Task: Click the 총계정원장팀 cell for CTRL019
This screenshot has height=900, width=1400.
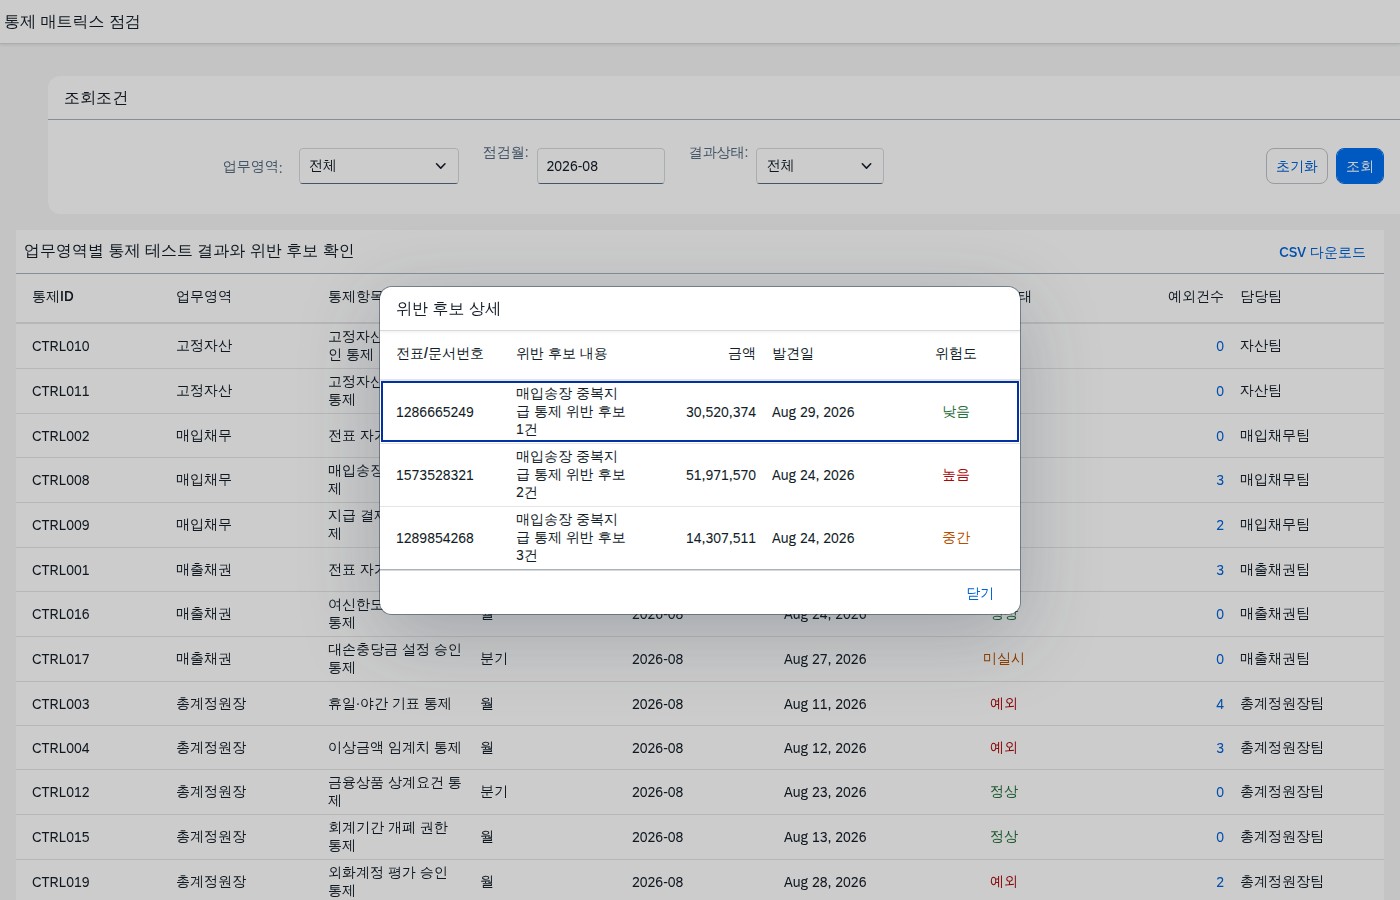Action: (1282, 882)
